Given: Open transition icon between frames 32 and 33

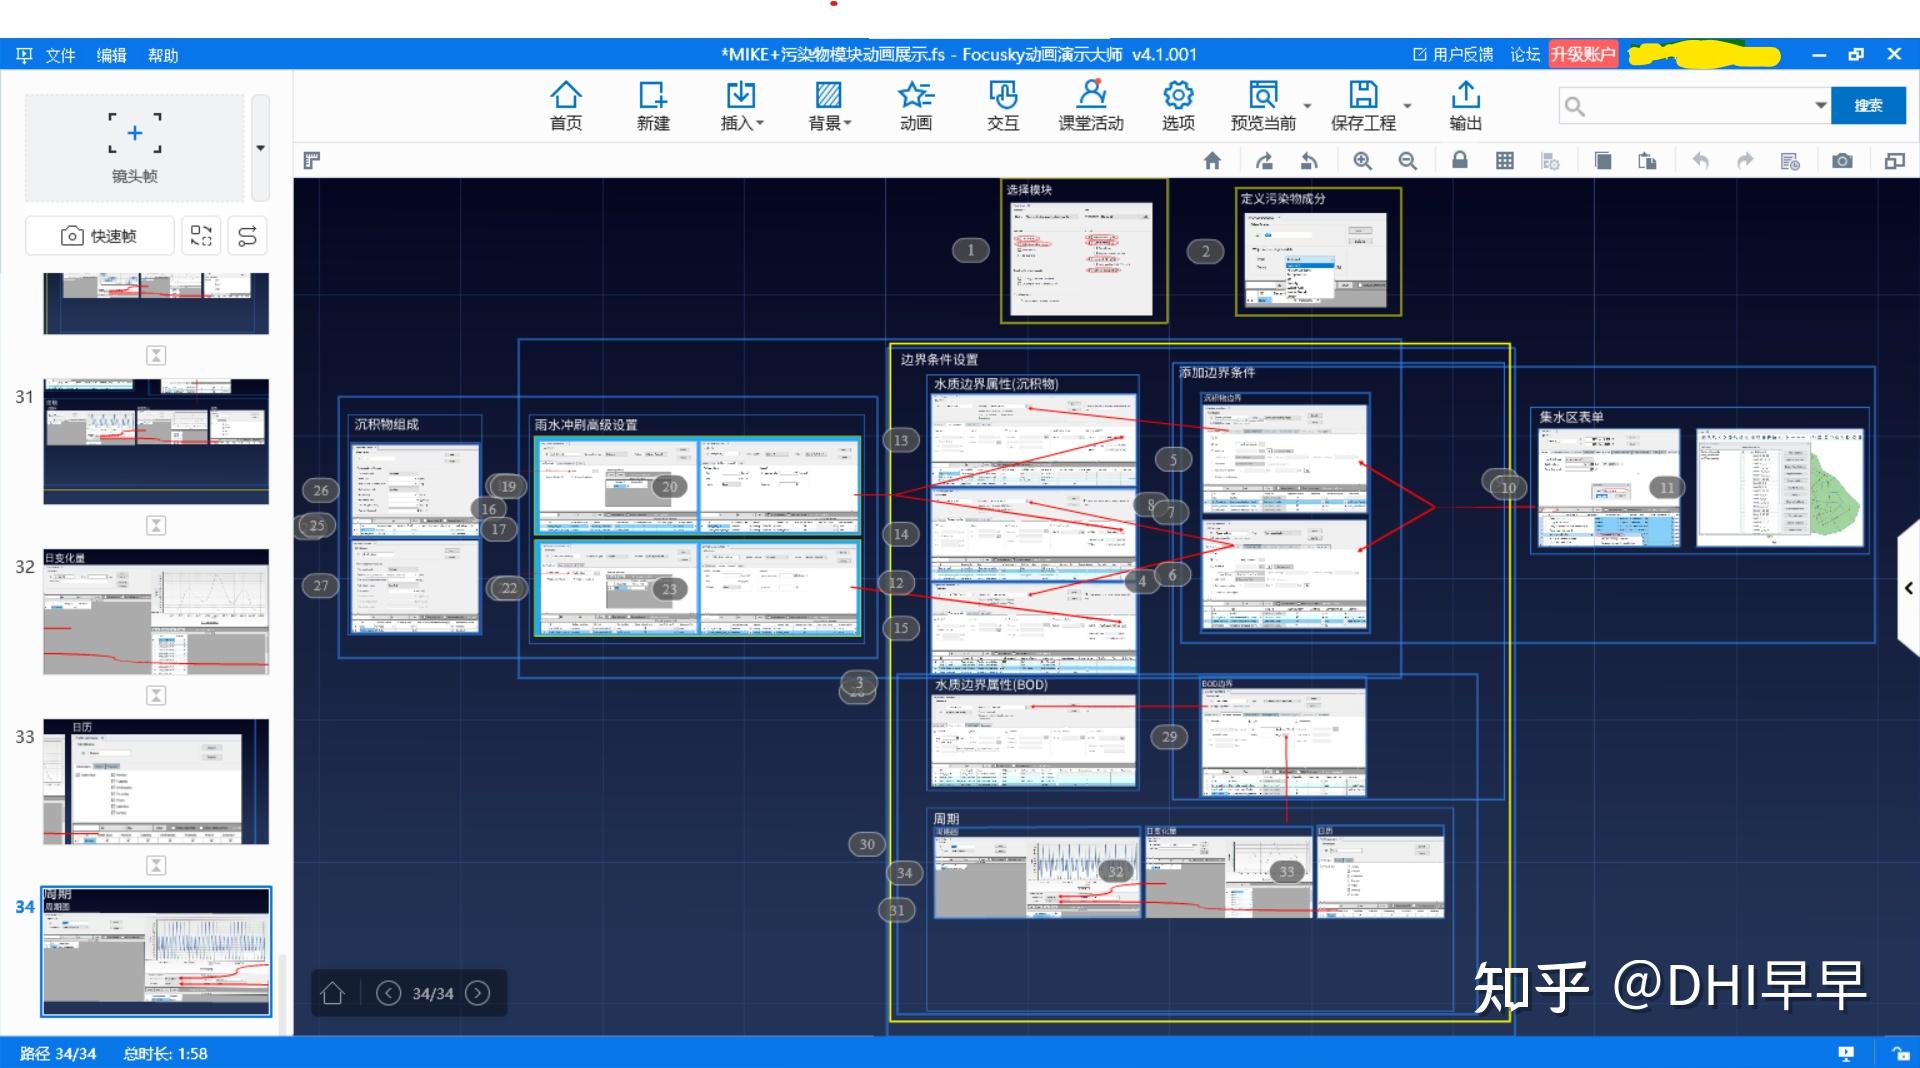Looking at the screenshot, I should tap(156, 696).
